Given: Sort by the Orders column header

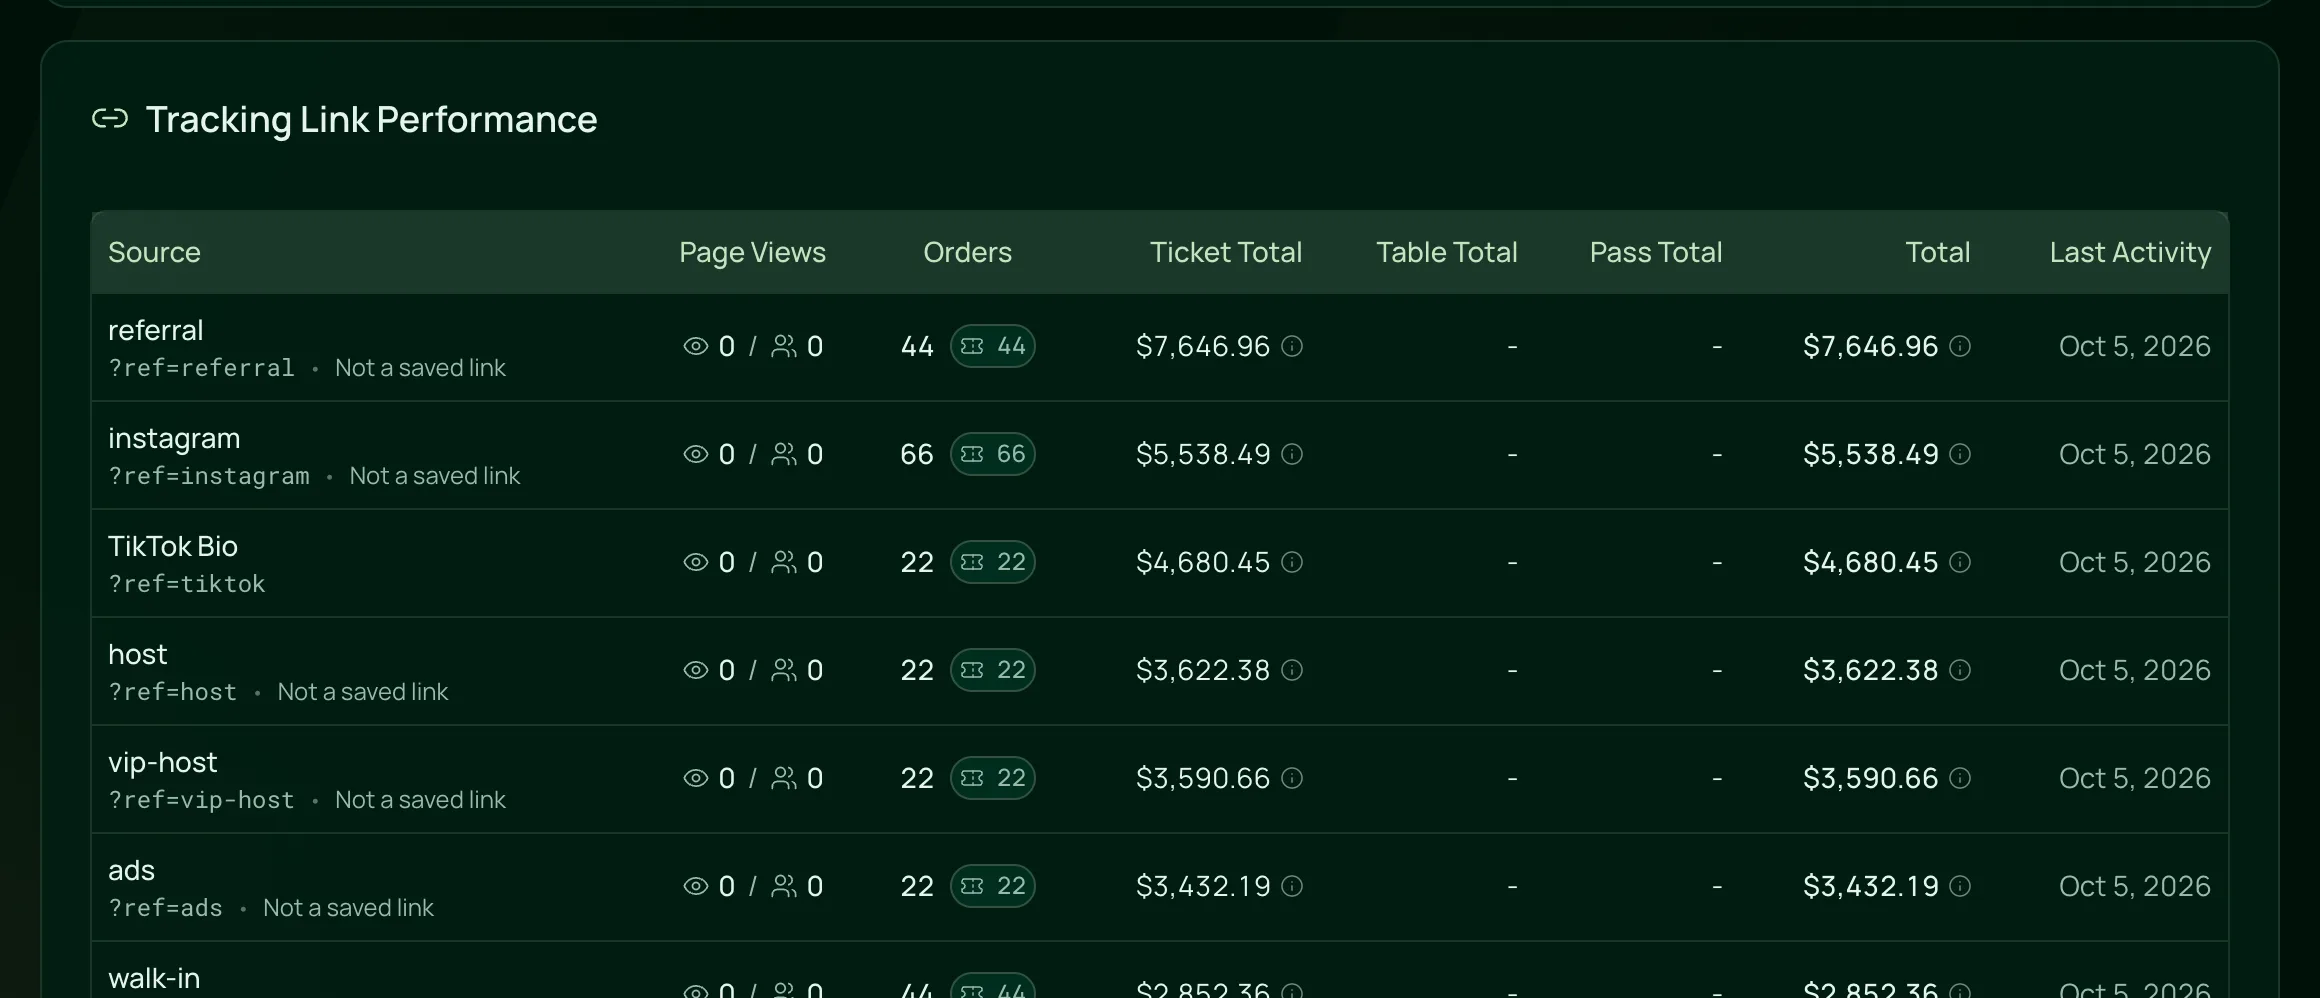Looking at the screenshot, I should pos(967,252).
